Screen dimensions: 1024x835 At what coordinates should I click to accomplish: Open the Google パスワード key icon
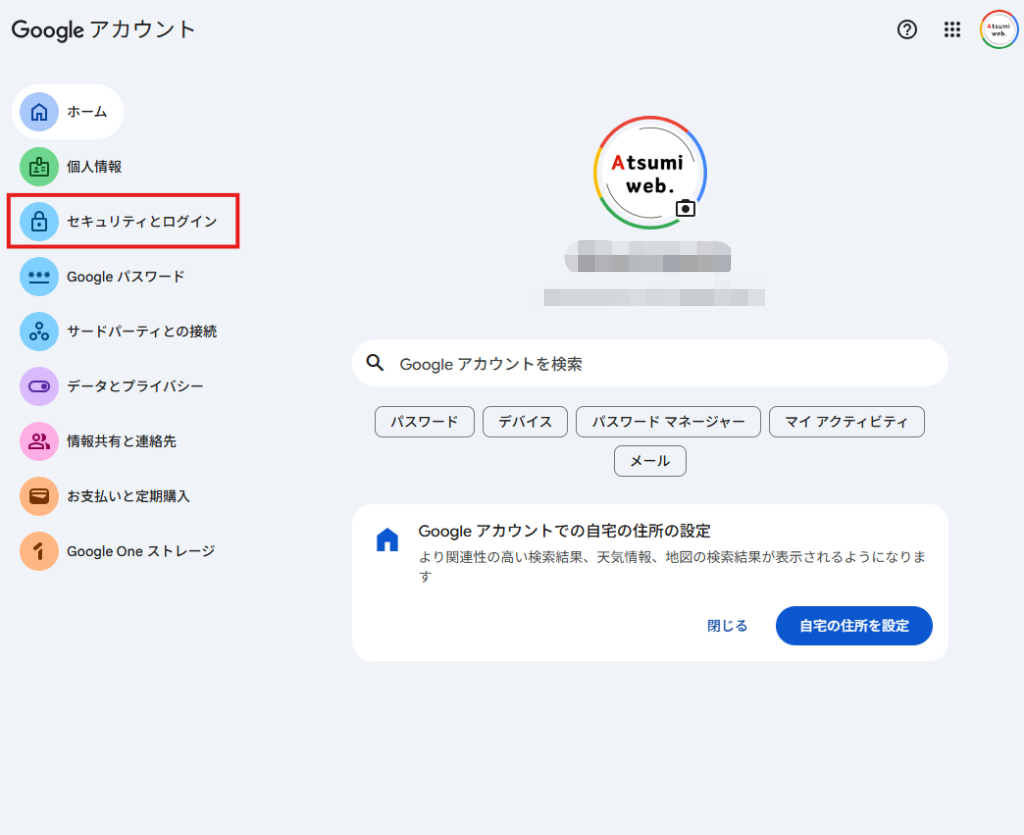(x=39, y=276)
